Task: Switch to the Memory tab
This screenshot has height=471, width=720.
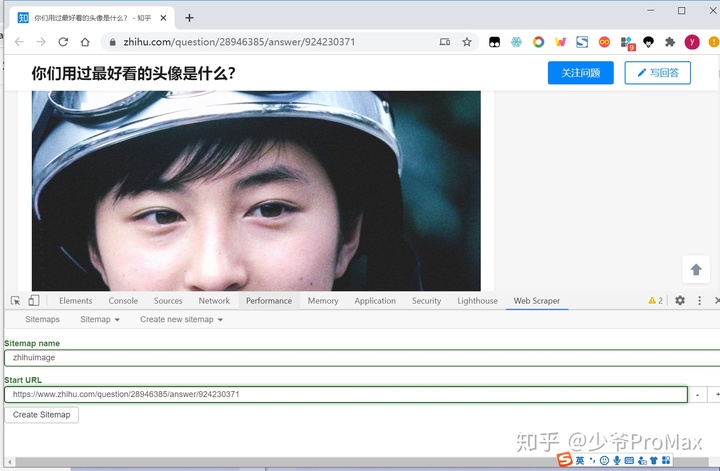Action: [x=323, y=301]
